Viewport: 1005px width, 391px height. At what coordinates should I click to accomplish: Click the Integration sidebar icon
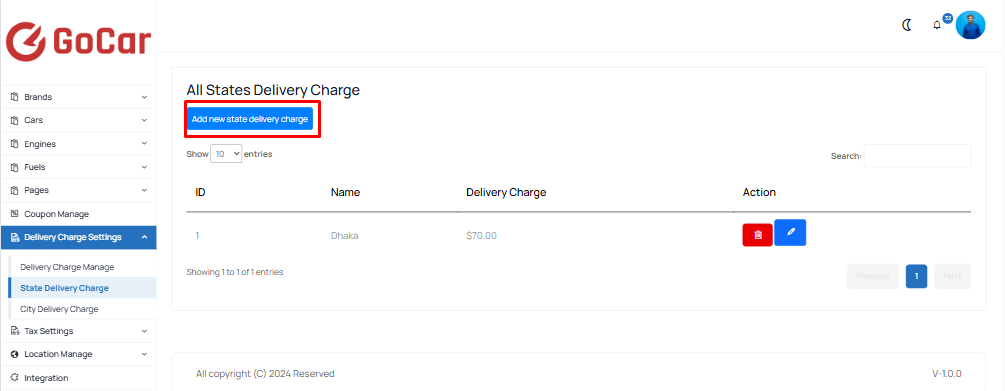(15, 378)
